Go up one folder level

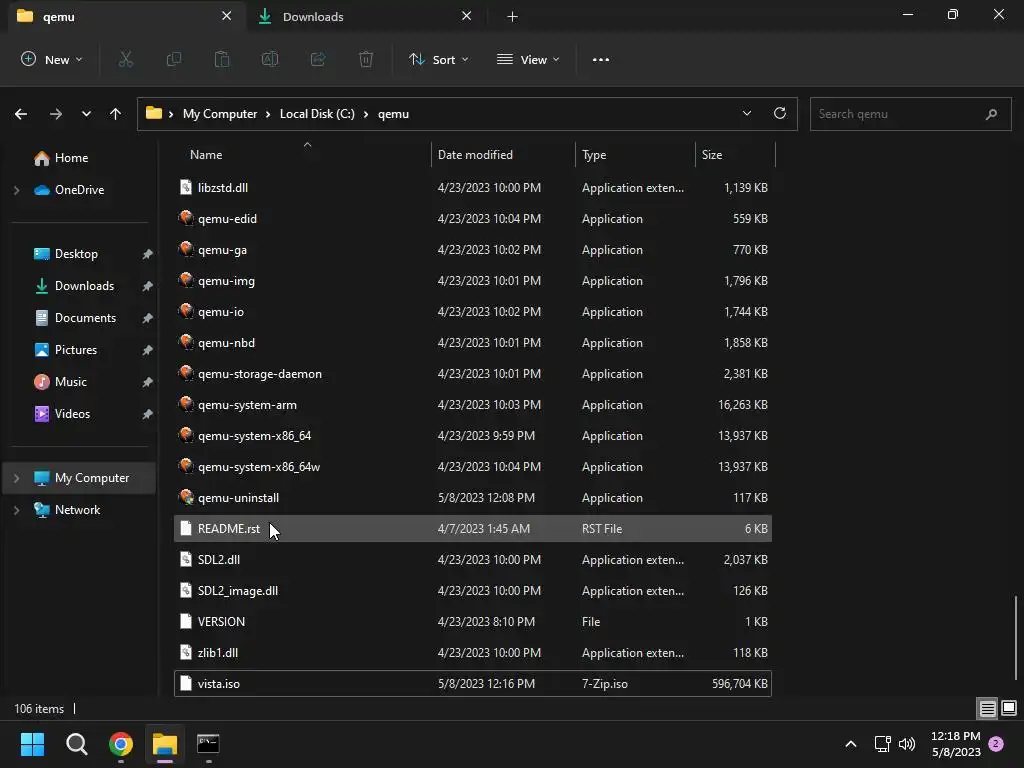[116, 114]
